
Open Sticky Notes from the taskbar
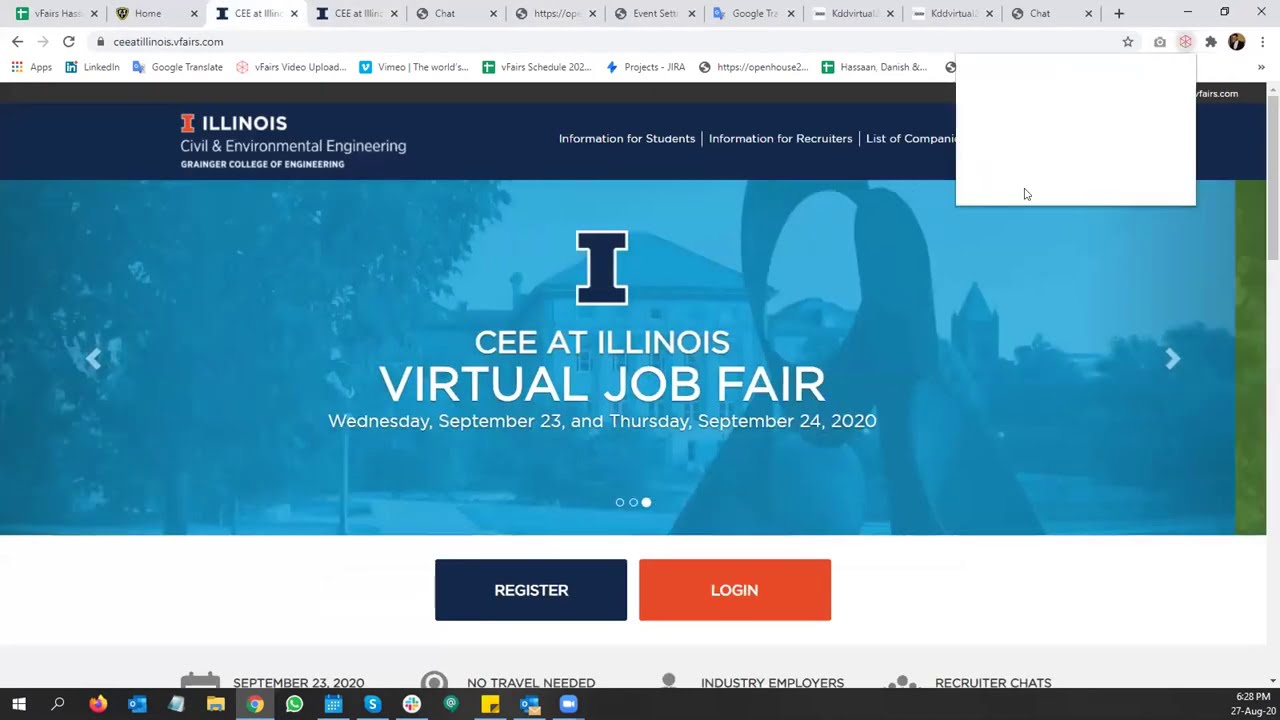490,704
